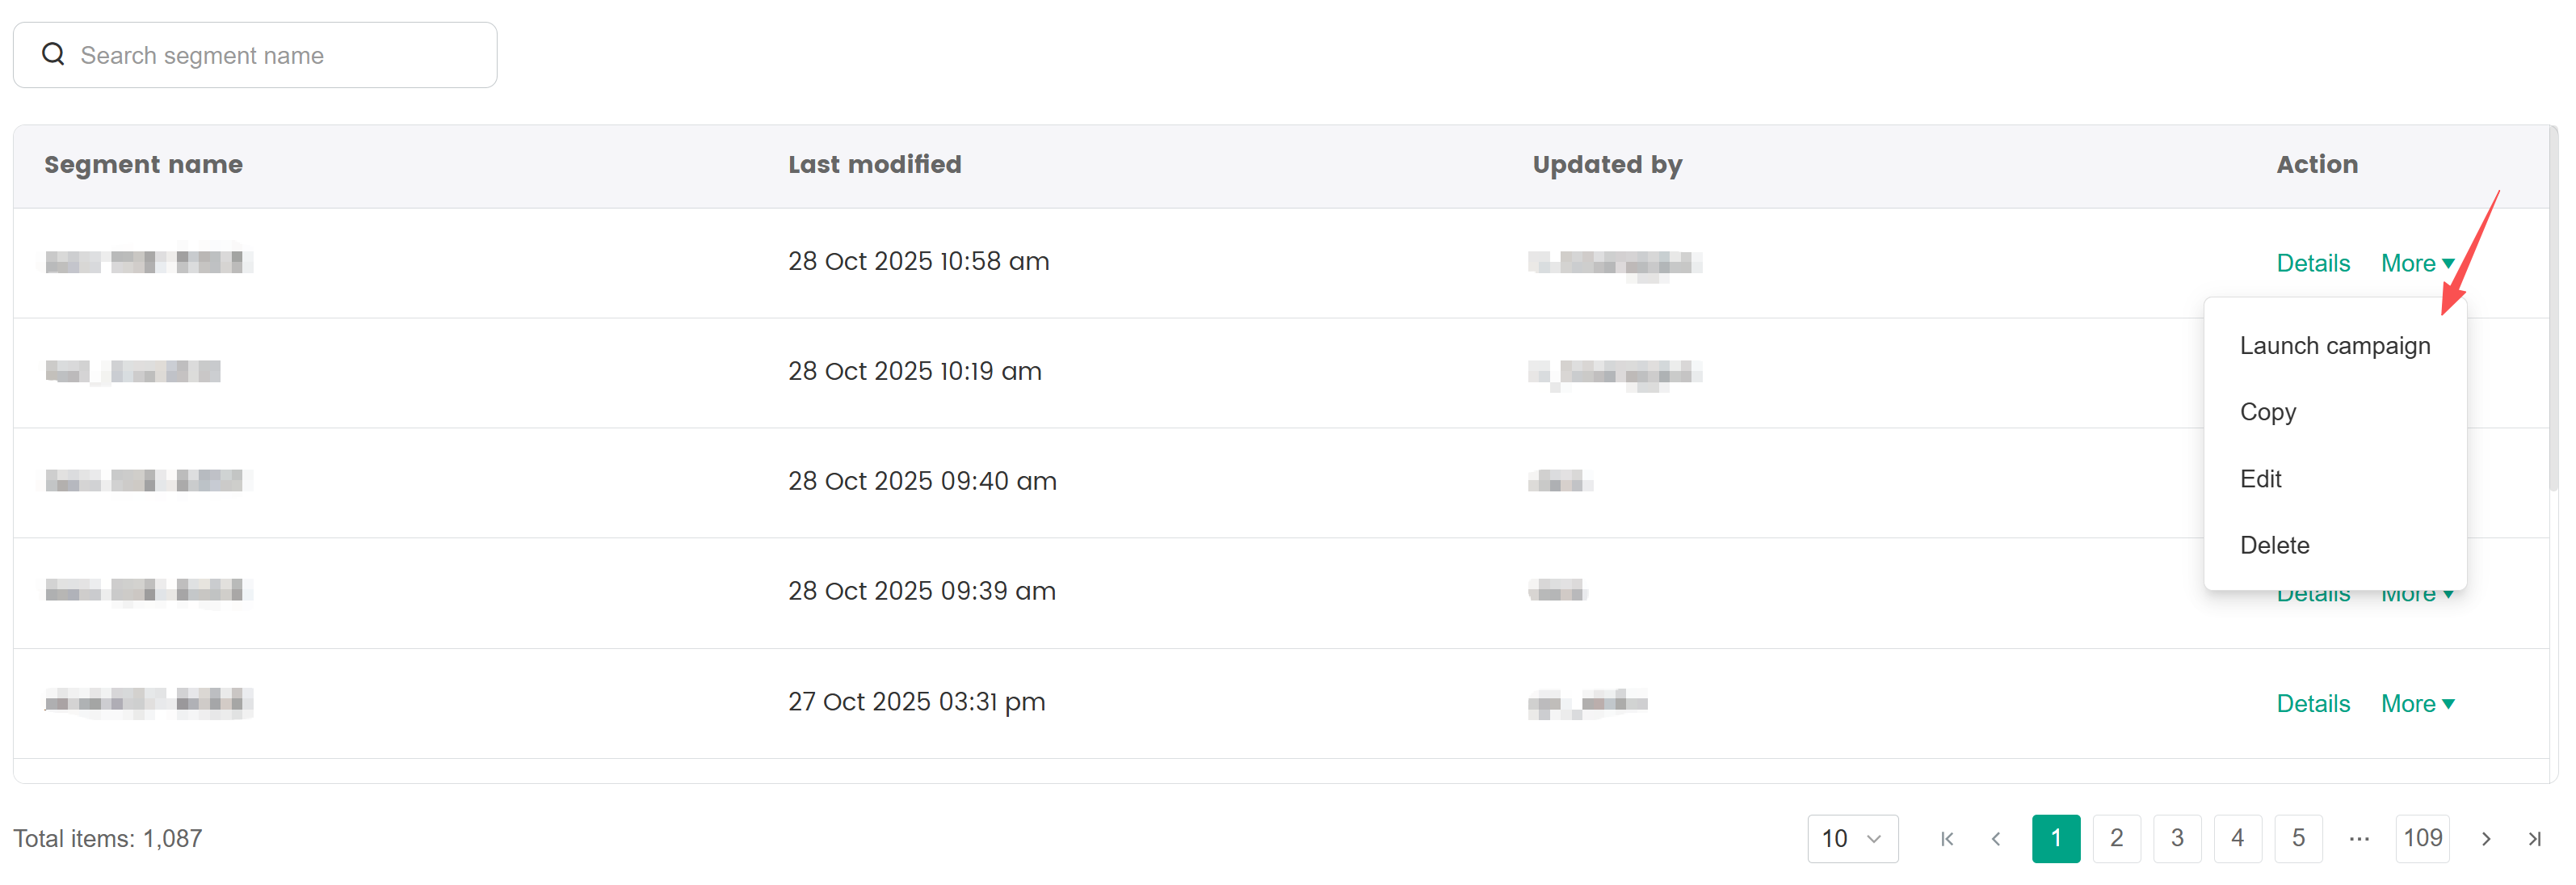Choose Edit in the More menu
This screenshot has height=885, width=2576.
pyautogui.click(x=2260, y=478)
